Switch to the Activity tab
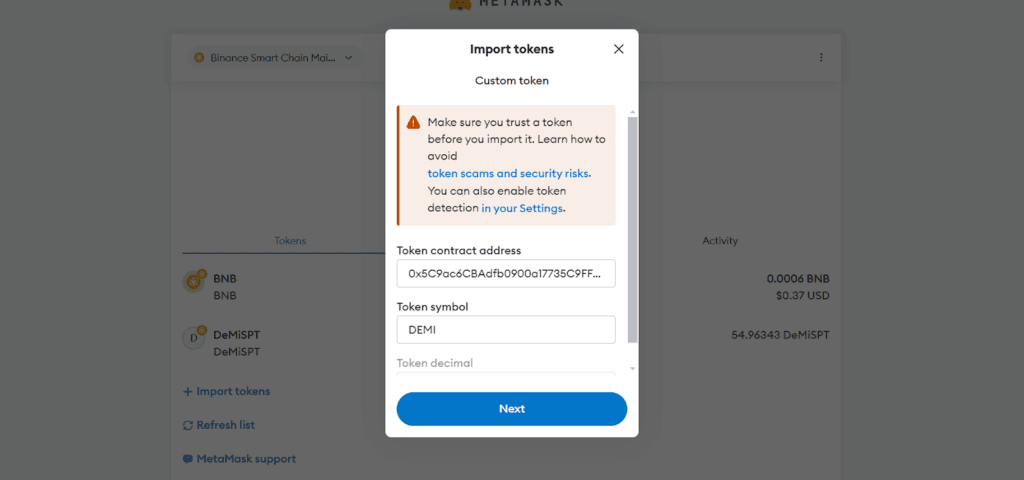Screen dimensions: 1024x480 point(720,241)
